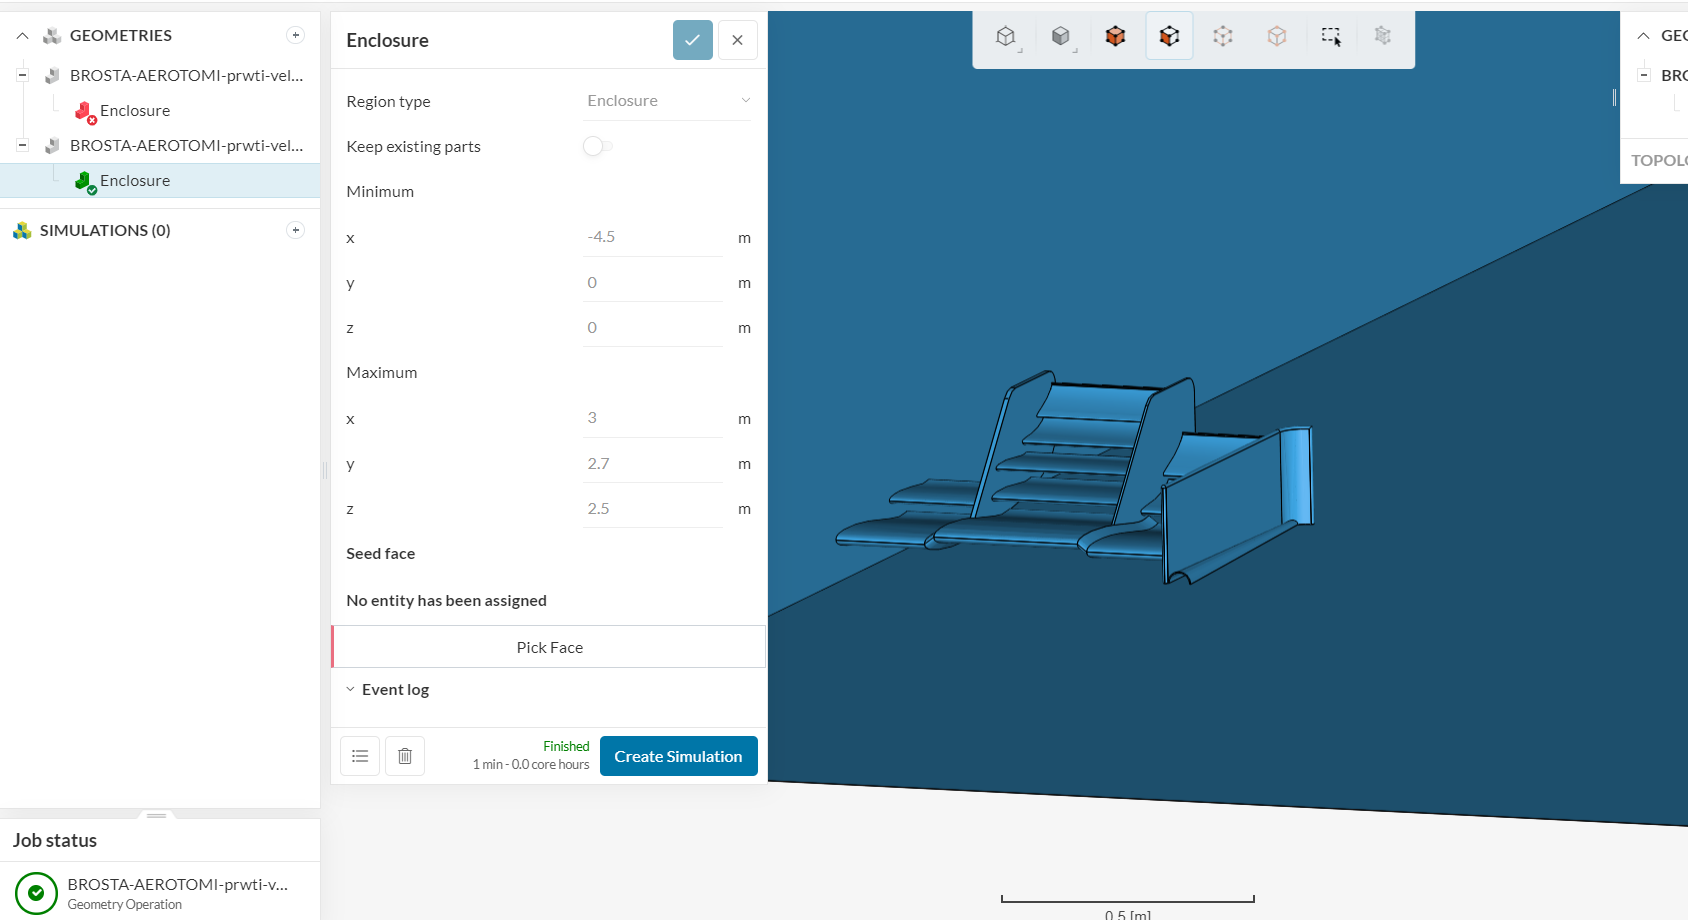Viewport: 1688px width, 920px height.
Task: Activate edge selection mode (dotted wireframe cube)
Action: (1223, 37)
